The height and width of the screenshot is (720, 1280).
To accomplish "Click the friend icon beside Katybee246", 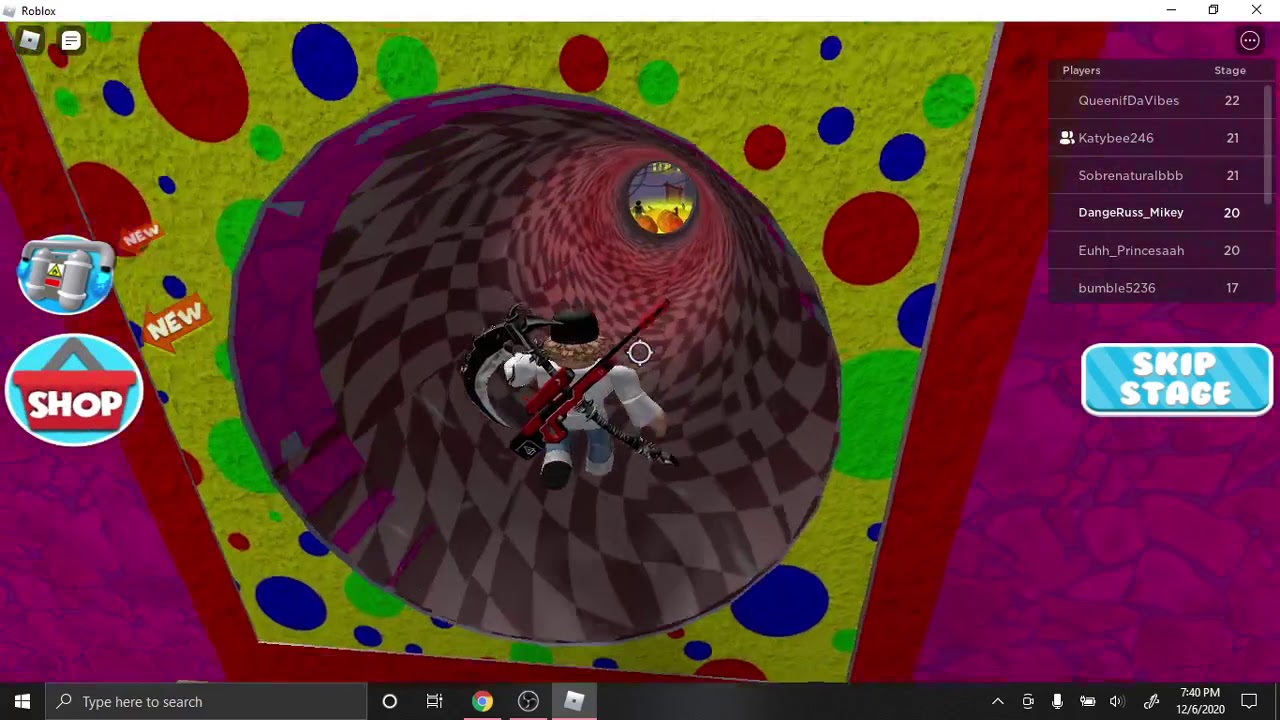I will [1067, 138].
